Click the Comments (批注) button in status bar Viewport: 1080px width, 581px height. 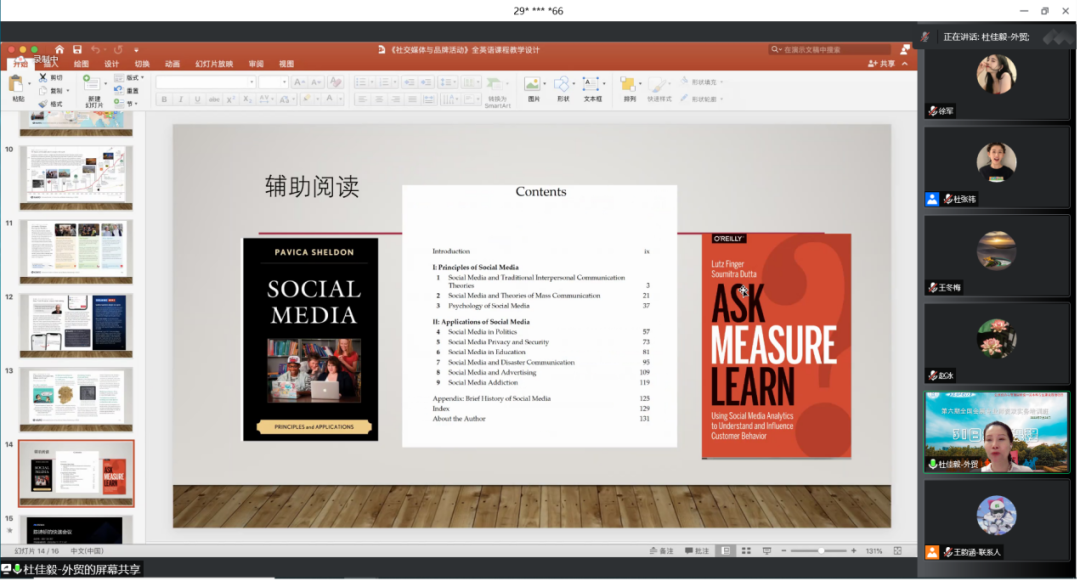(x=697, y=551)
